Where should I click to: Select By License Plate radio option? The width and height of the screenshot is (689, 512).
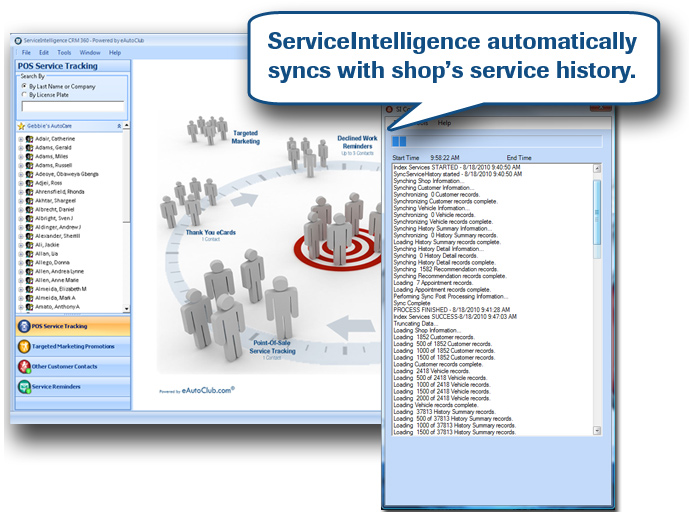(24, 94)
